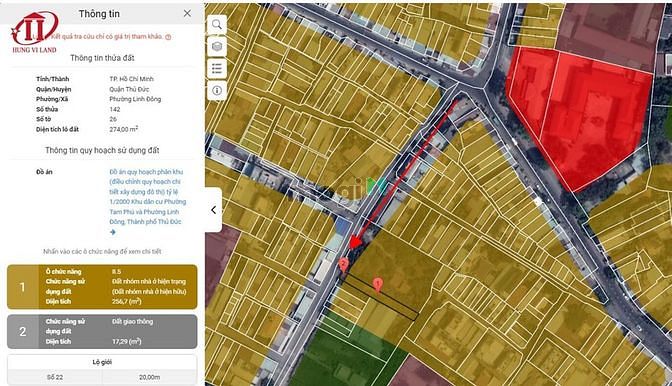Click the 274,00 m² lot area value
Viewport: 672px width, 386px height.
pos(123,129)
